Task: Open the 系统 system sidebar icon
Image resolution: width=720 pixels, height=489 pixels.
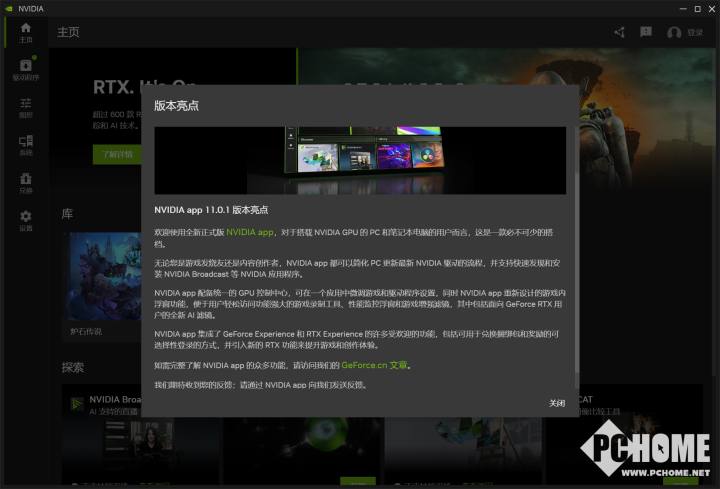Action: [x=26, y=146]
